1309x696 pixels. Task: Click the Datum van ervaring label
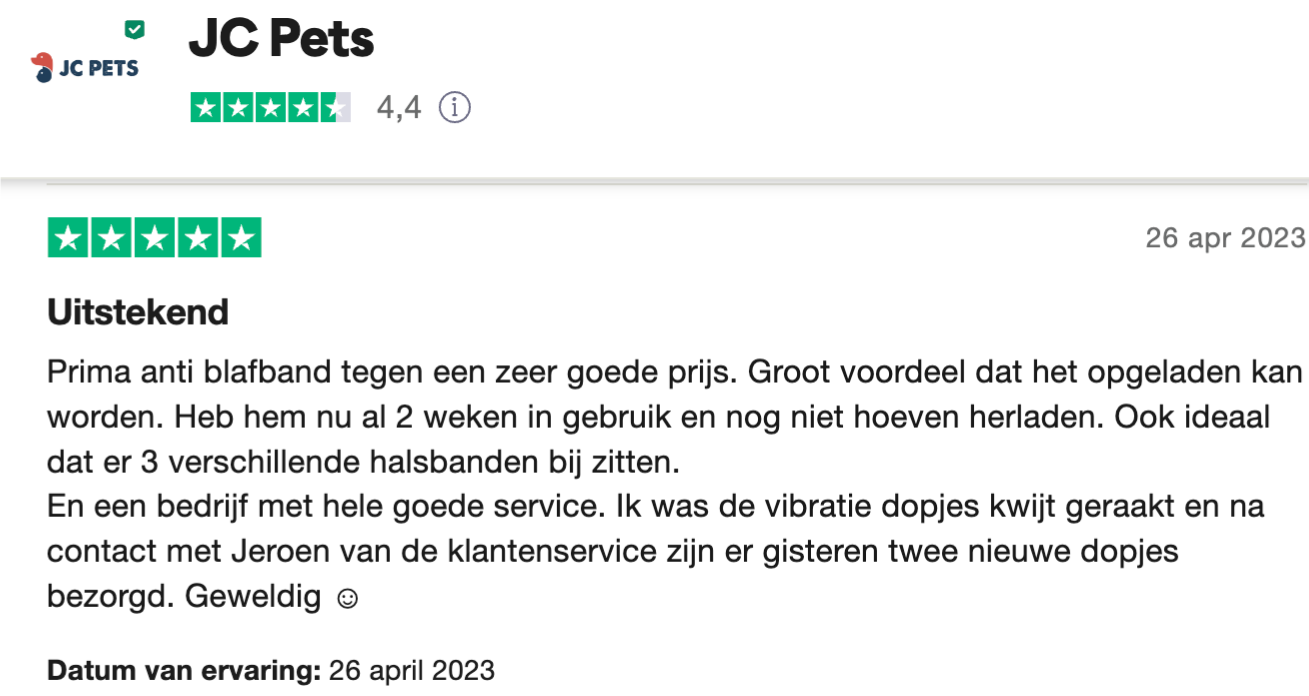pos(183,670)
